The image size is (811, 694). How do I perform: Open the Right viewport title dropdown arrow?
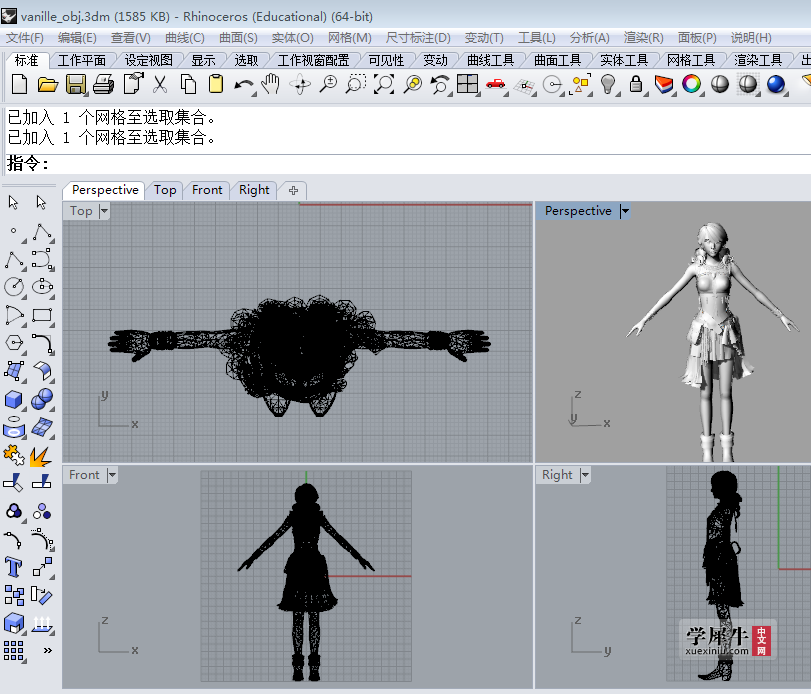(585, 475)
